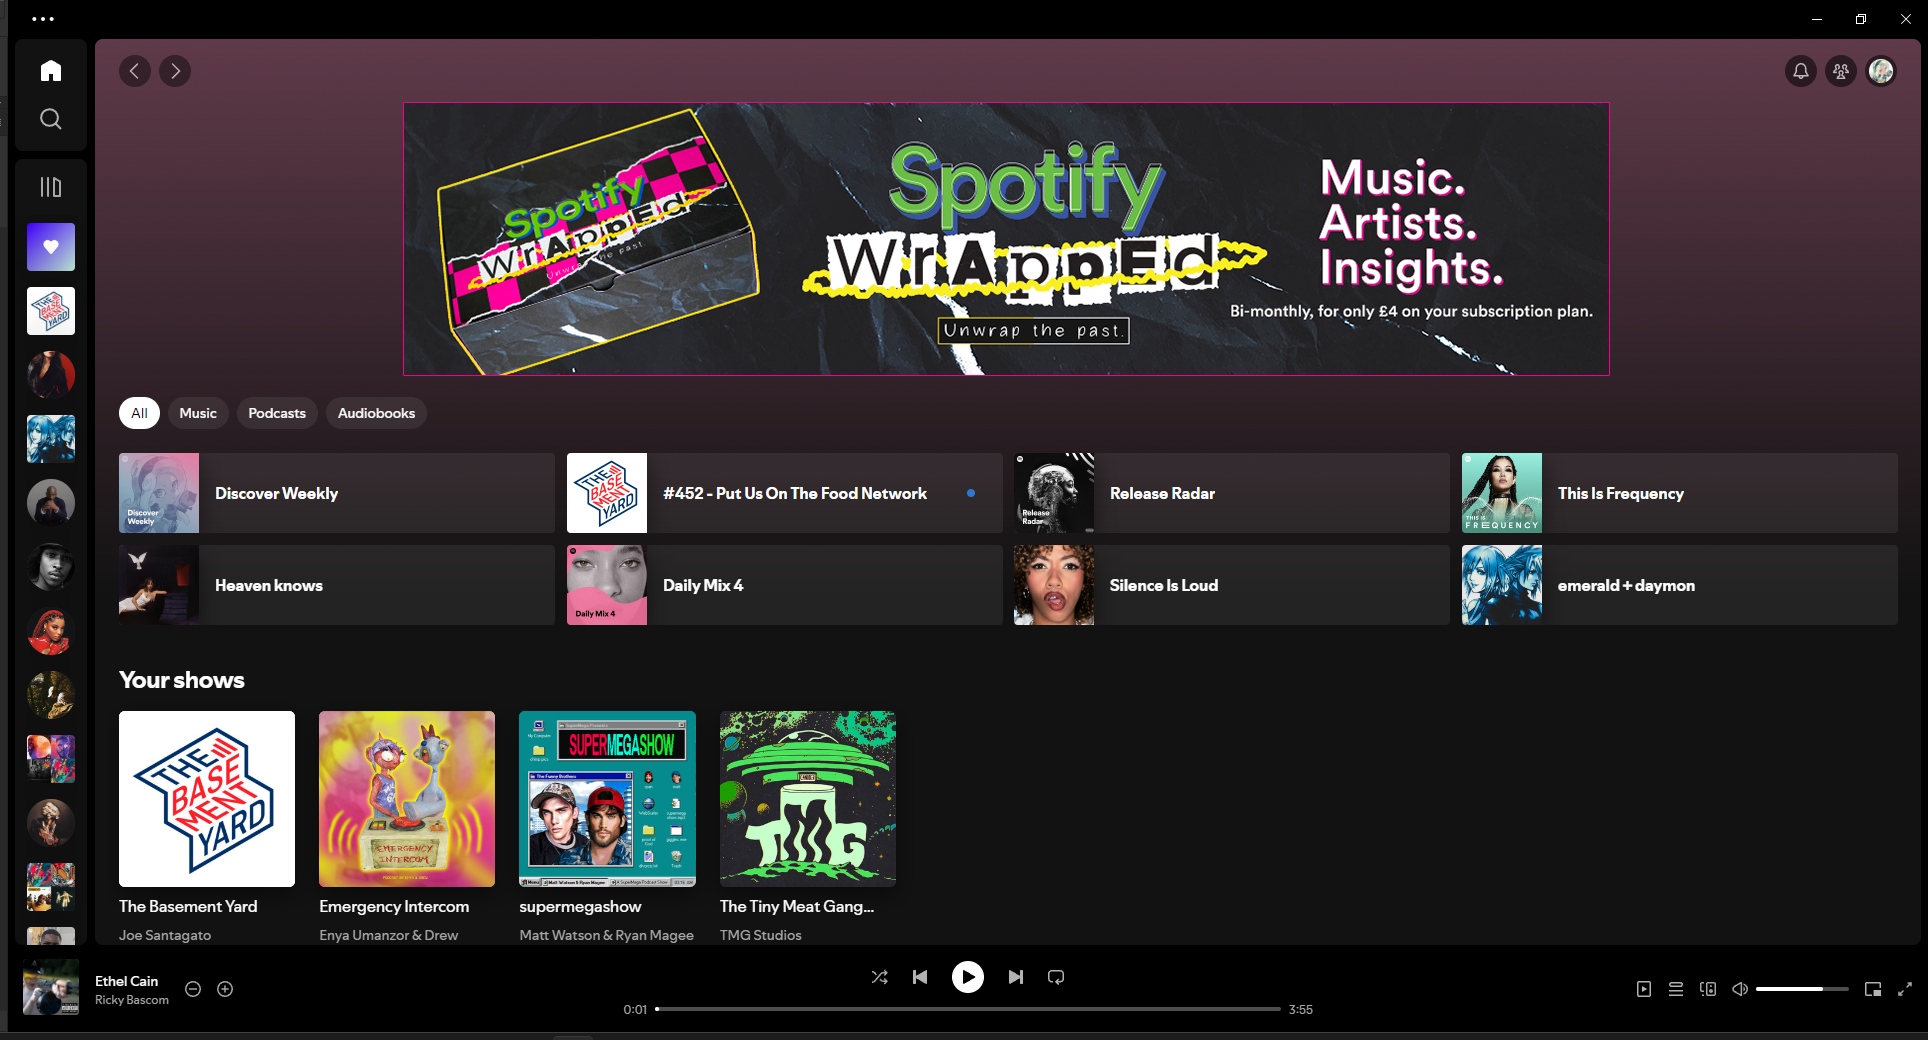
Task: Click the now playing album cover
Action: (x=51, y=987)
